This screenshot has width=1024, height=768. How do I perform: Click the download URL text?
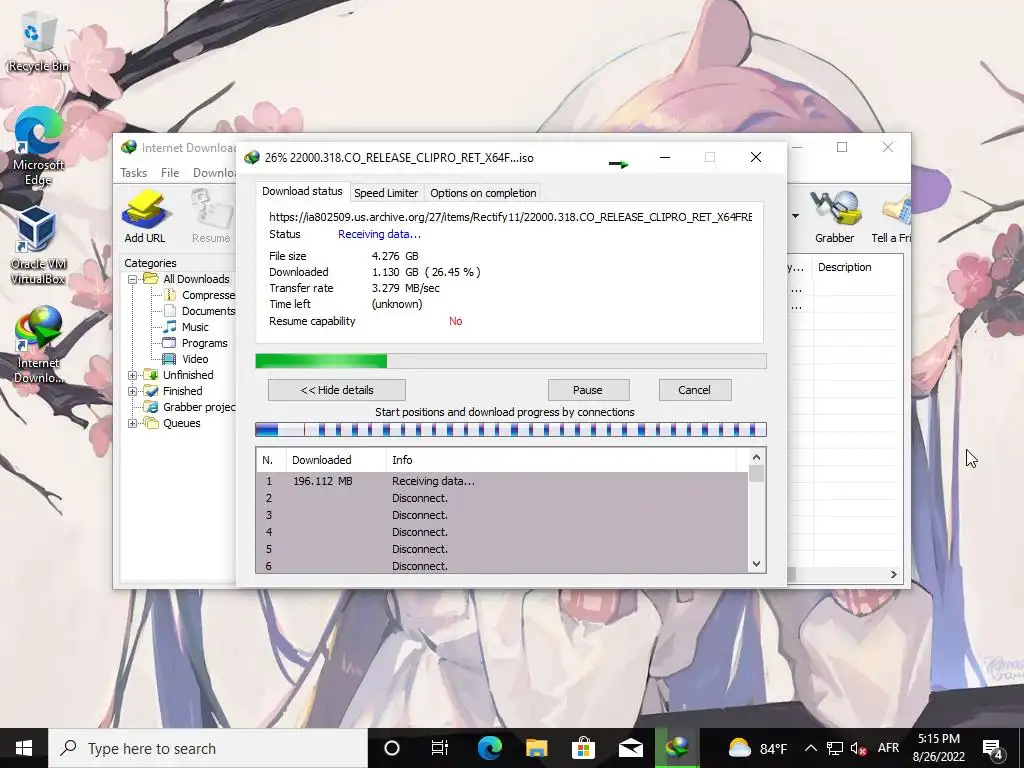pos(510,217)
